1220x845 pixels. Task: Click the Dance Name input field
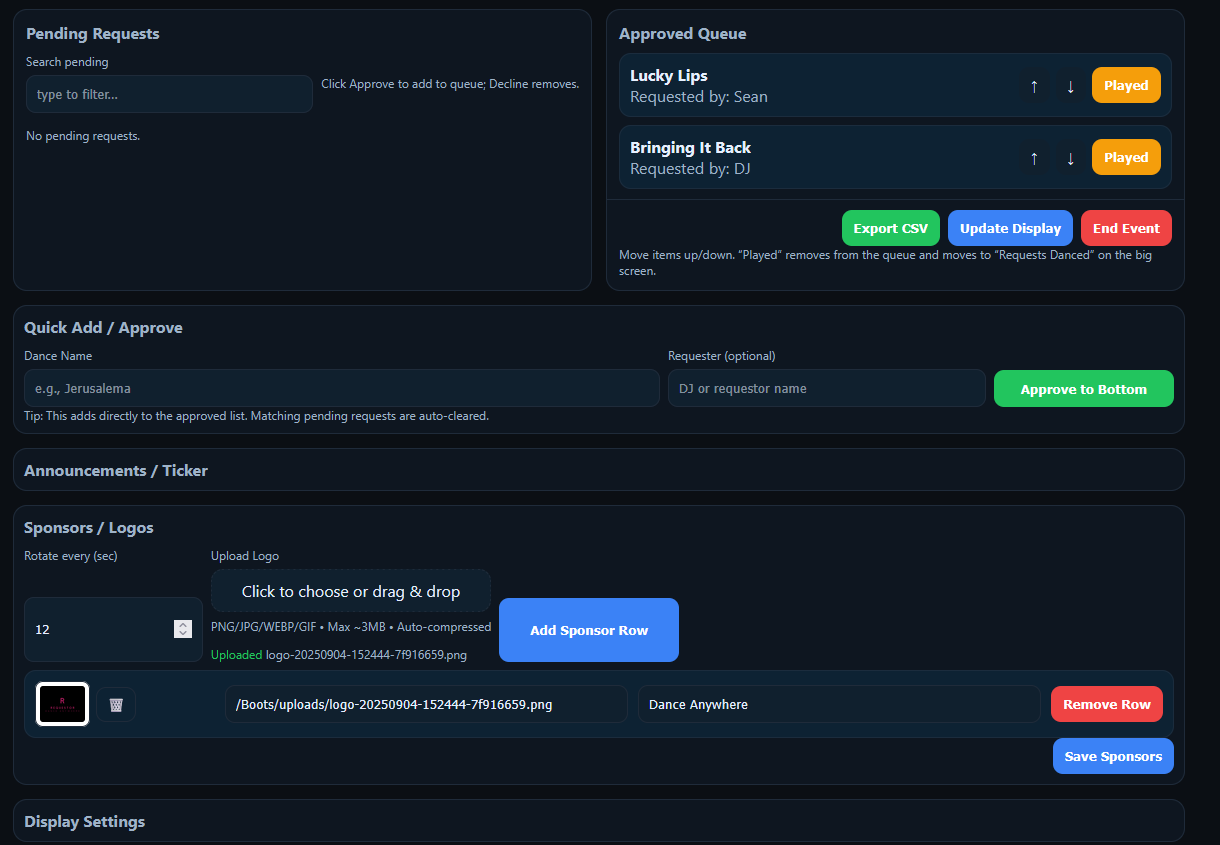pos(341,388)
